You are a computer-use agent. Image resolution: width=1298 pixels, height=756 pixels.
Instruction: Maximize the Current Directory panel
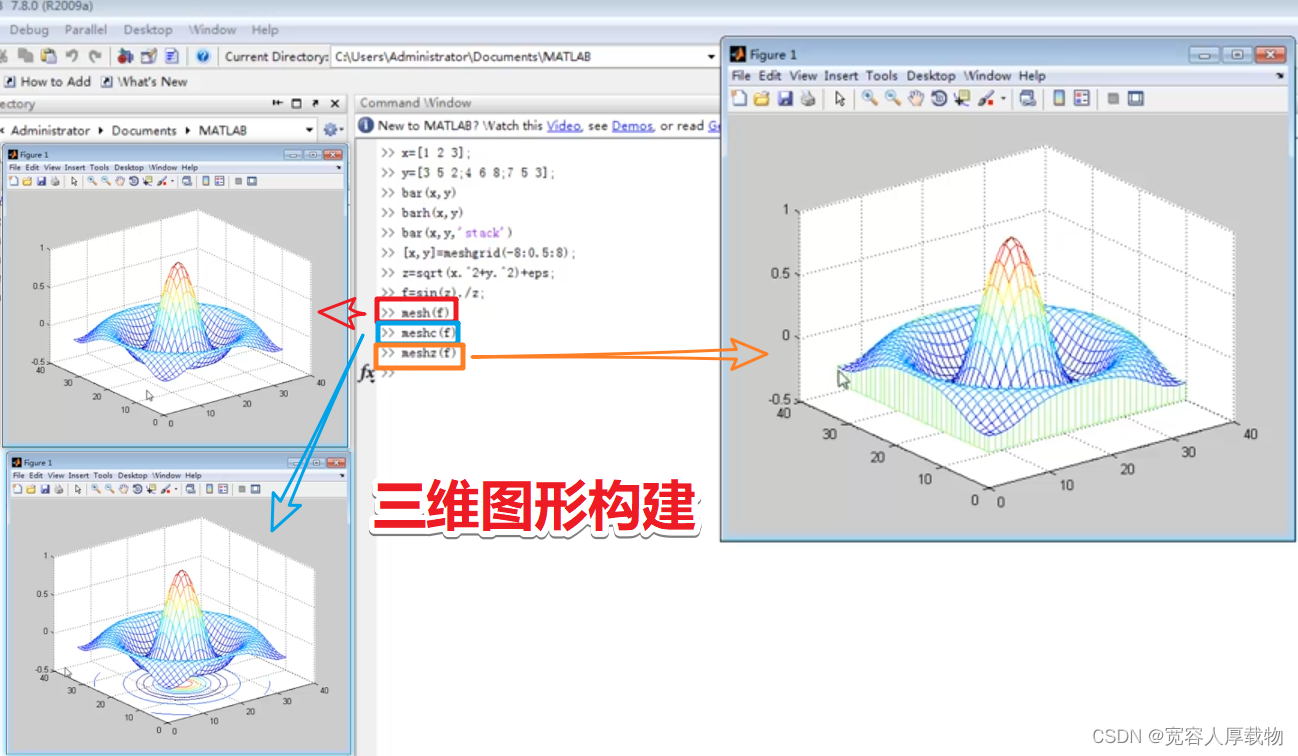point(296,103)
